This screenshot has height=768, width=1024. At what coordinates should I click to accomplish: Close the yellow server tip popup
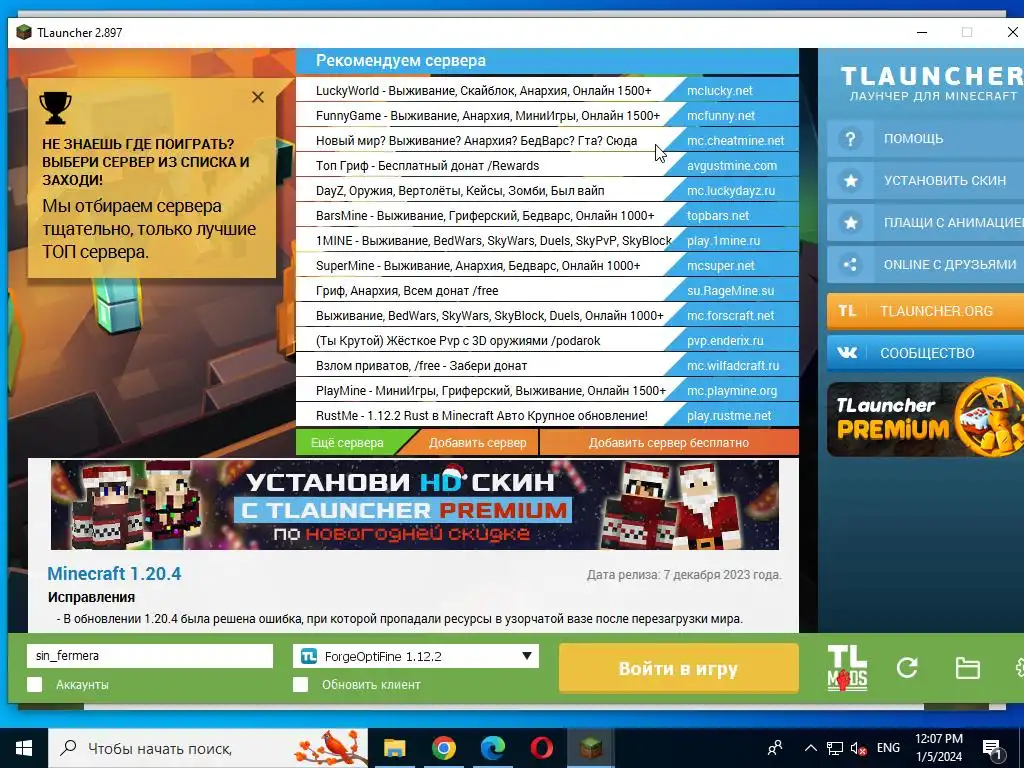(x=258, y=97)
